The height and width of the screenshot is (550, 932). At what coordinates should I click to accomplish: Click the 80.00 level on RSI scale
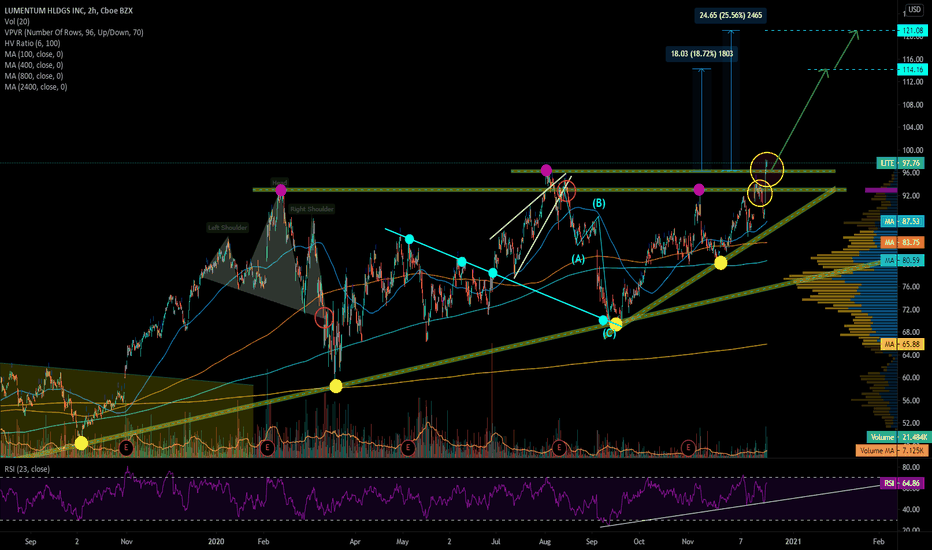(x=912, y=467)
